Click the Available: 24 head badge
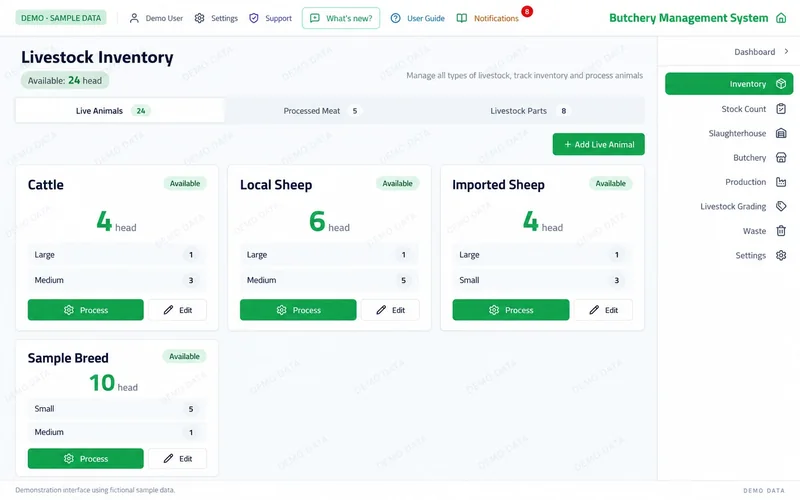 (65, 80)
